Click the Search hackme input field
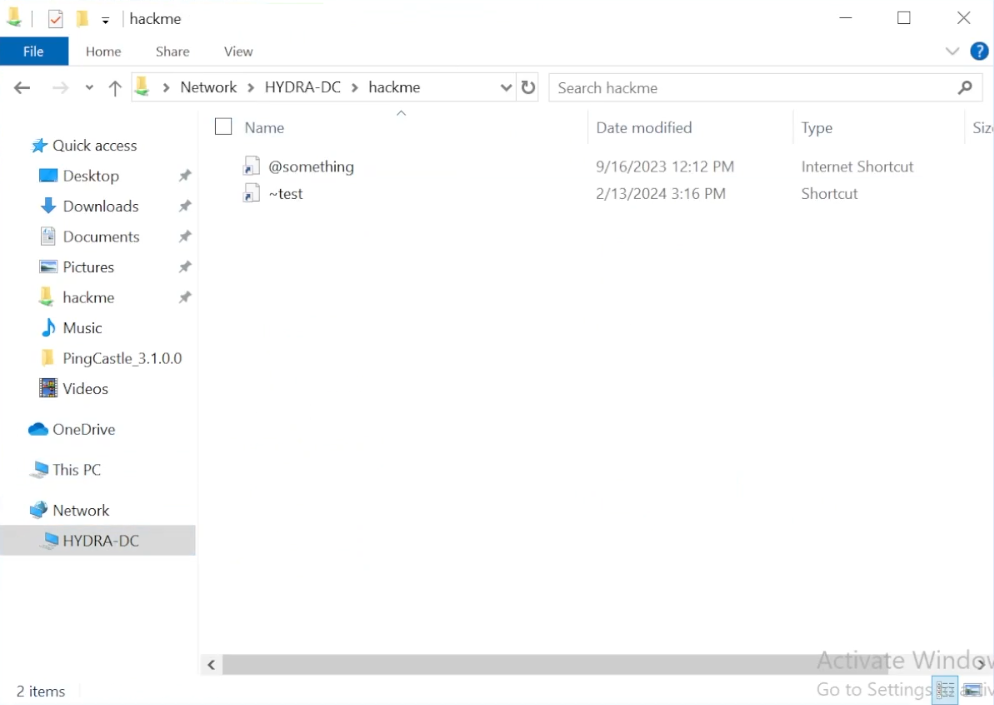 click(750, 88)
